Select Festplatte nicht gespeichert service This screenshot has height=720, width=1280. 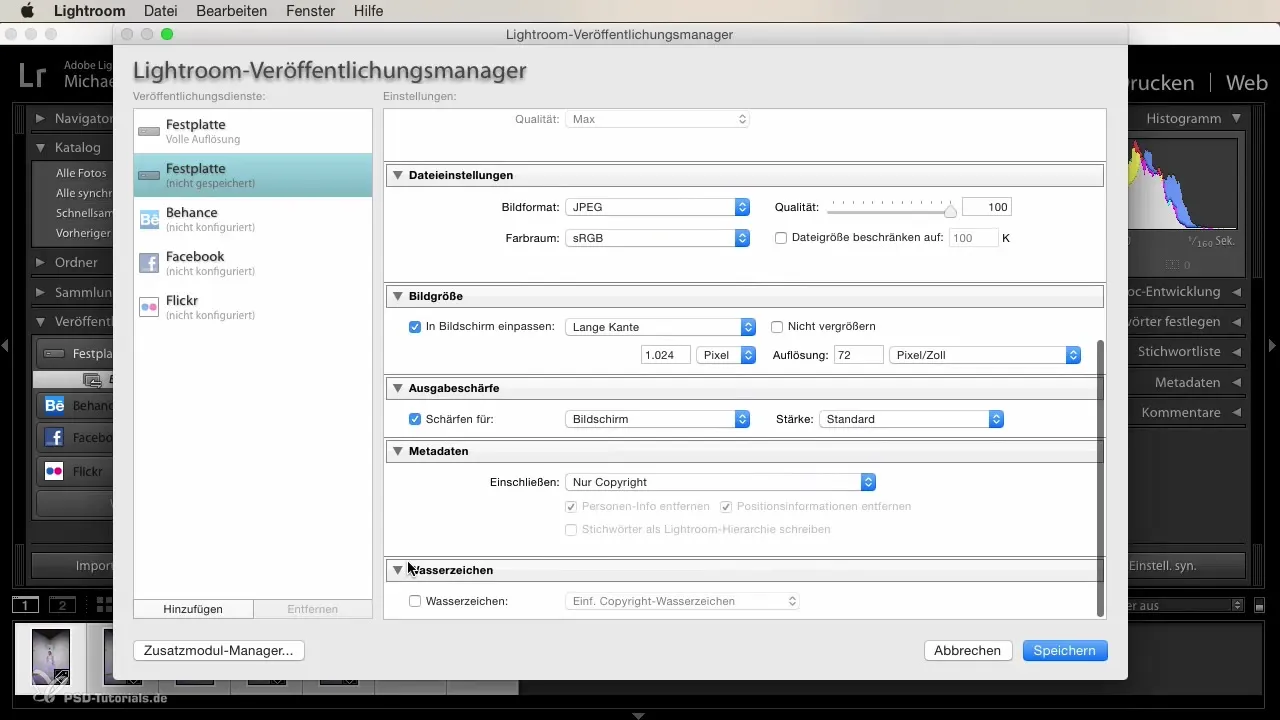coord(253,175)
